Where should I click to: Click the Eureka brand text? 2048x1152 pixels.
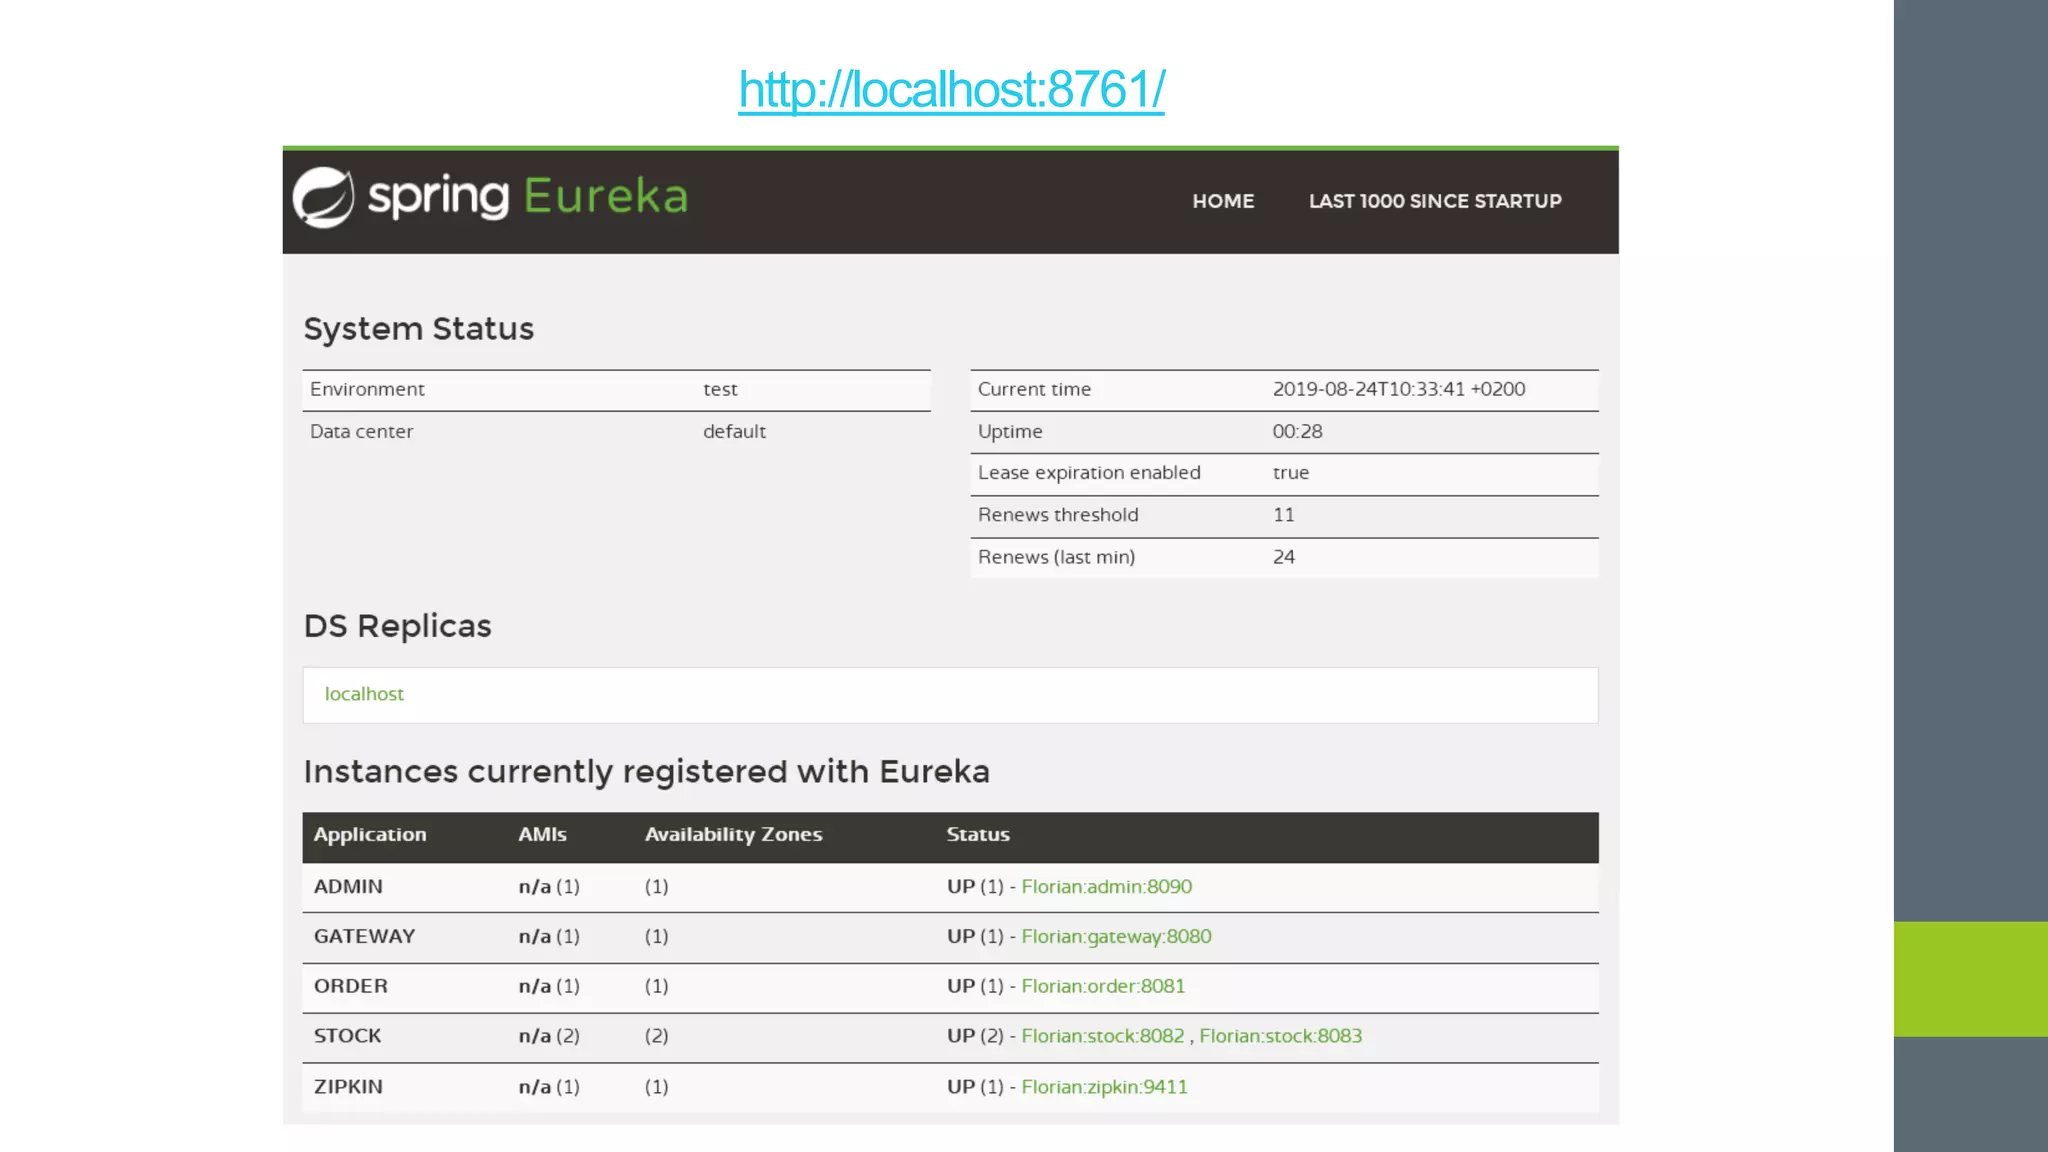(606, 196)
